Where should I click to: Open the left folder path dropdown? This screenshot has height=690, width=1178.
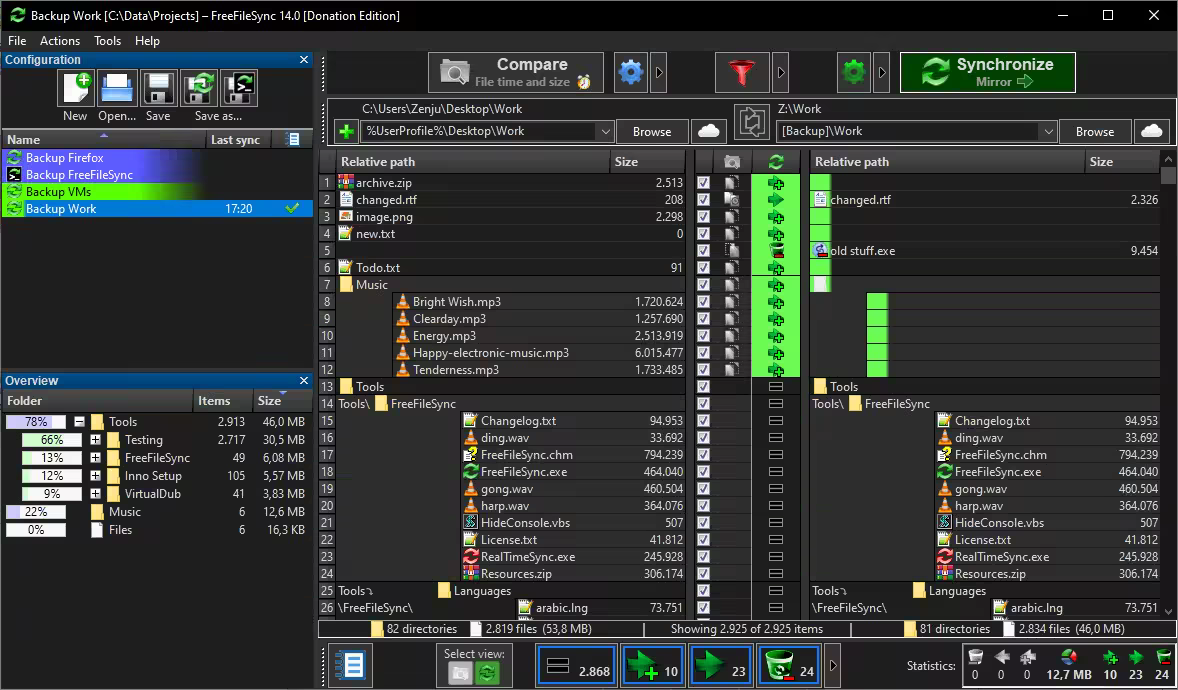coord(606,131)
